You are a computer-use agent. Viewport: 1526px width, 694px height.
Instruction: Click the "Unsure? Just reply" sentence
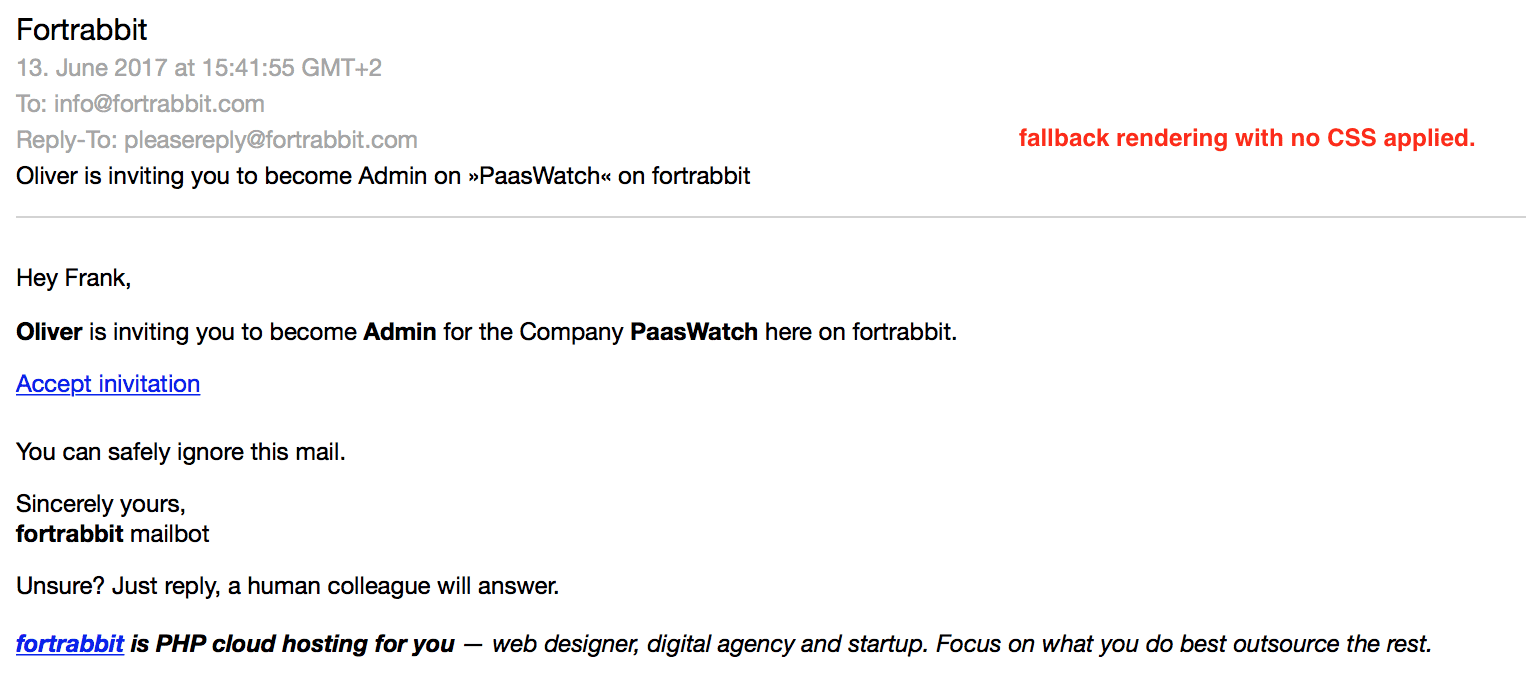288,586
